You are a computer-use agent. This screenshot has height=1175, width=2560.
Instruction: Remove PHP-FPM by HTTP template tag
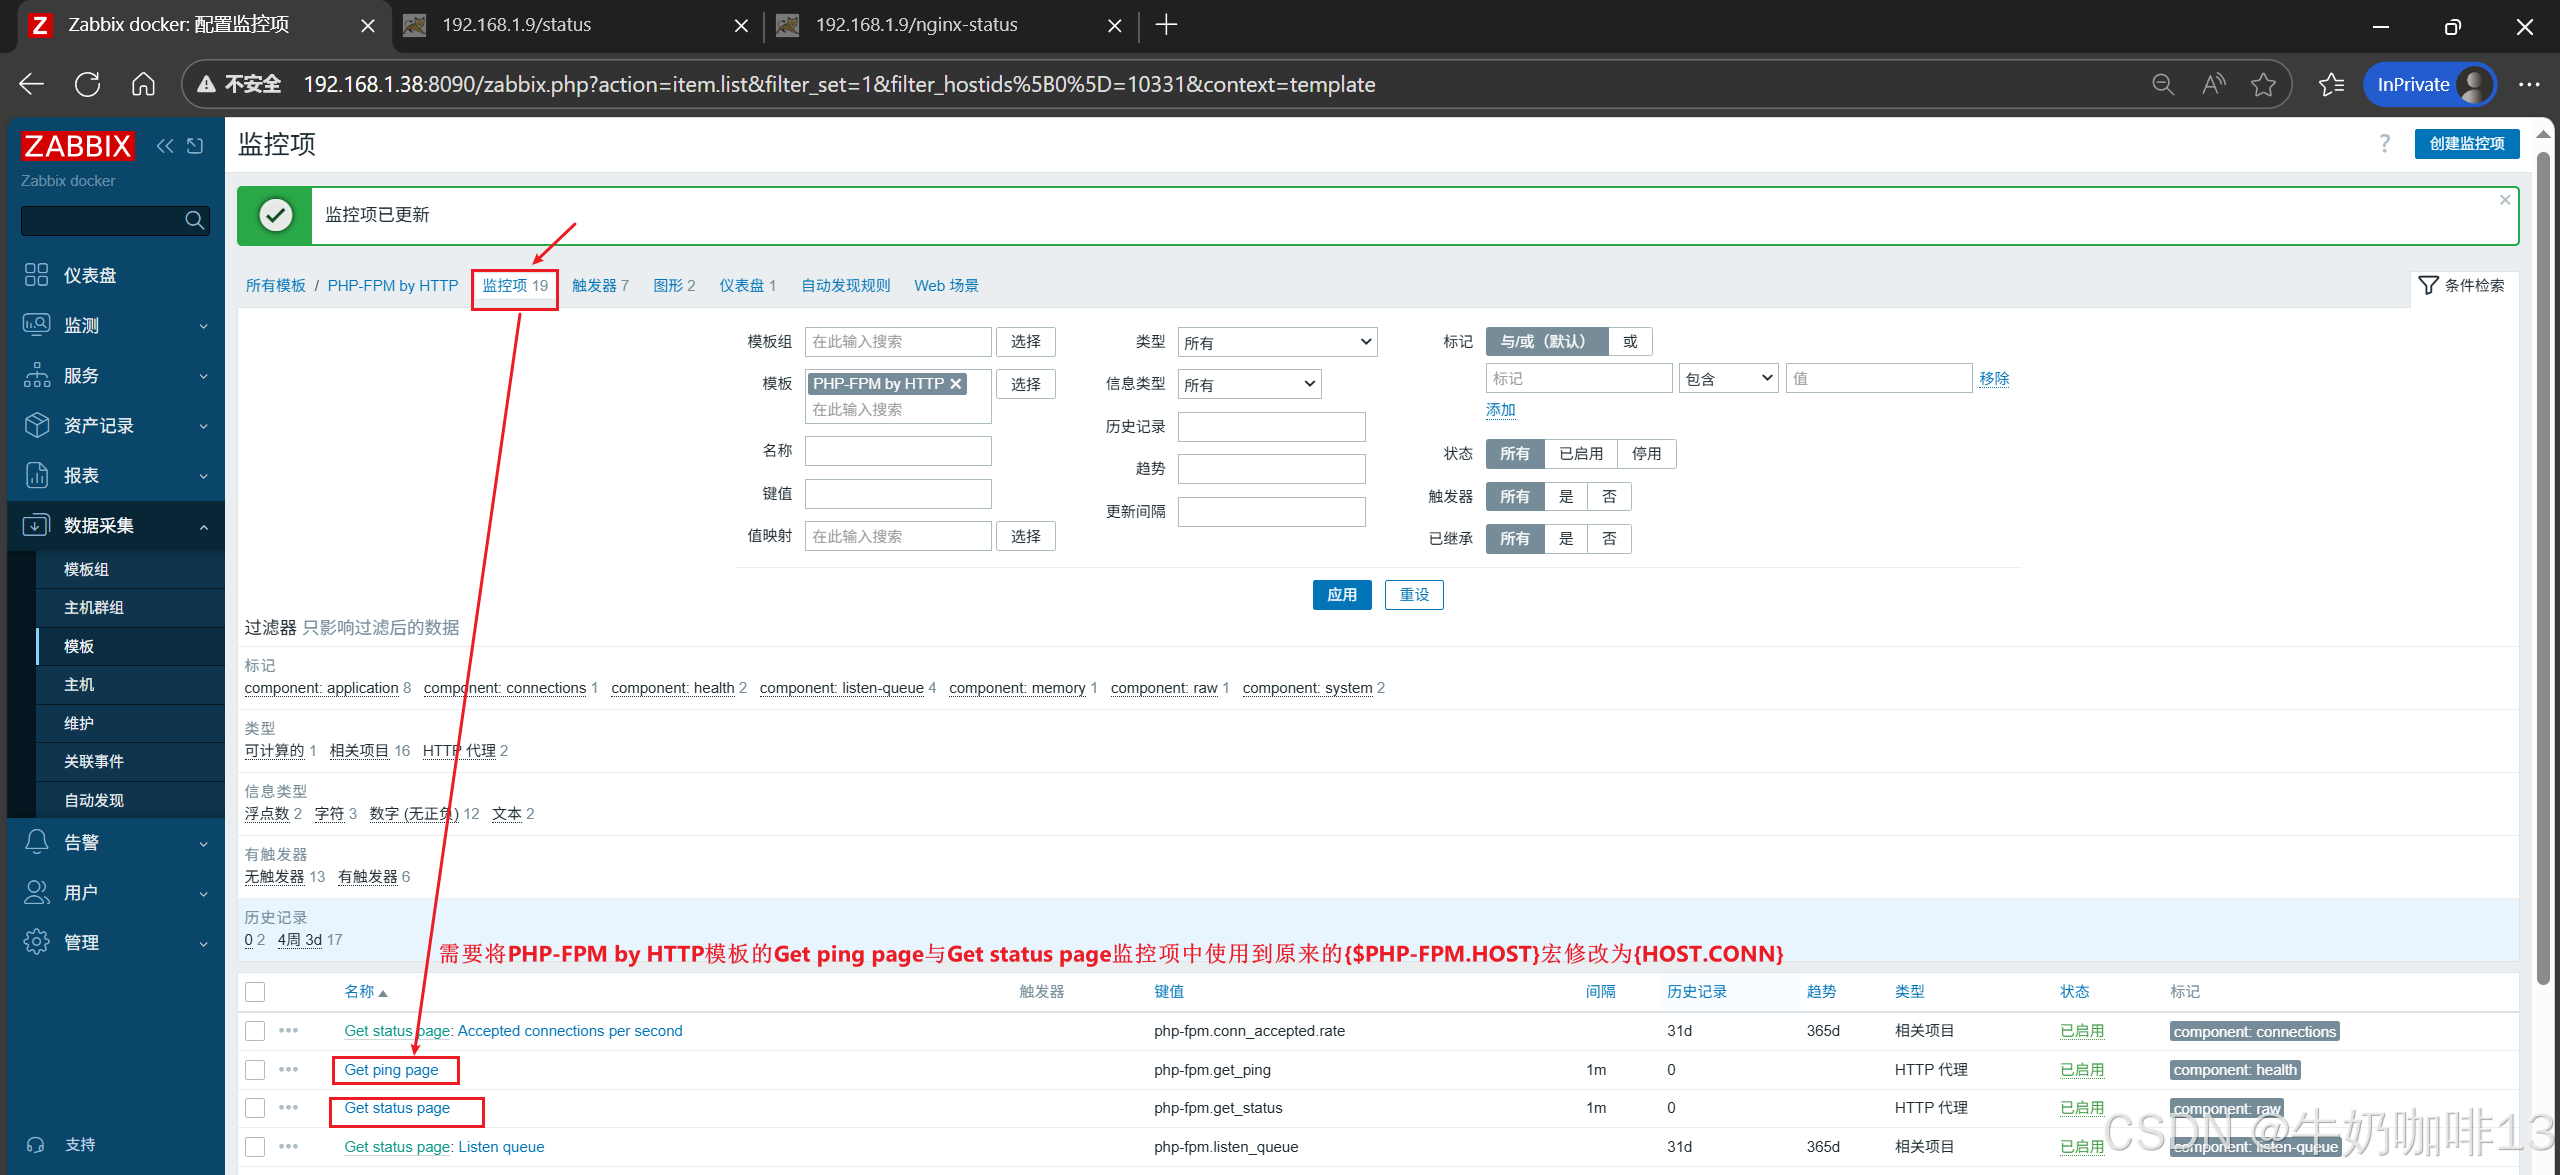(x=956, y=384)
